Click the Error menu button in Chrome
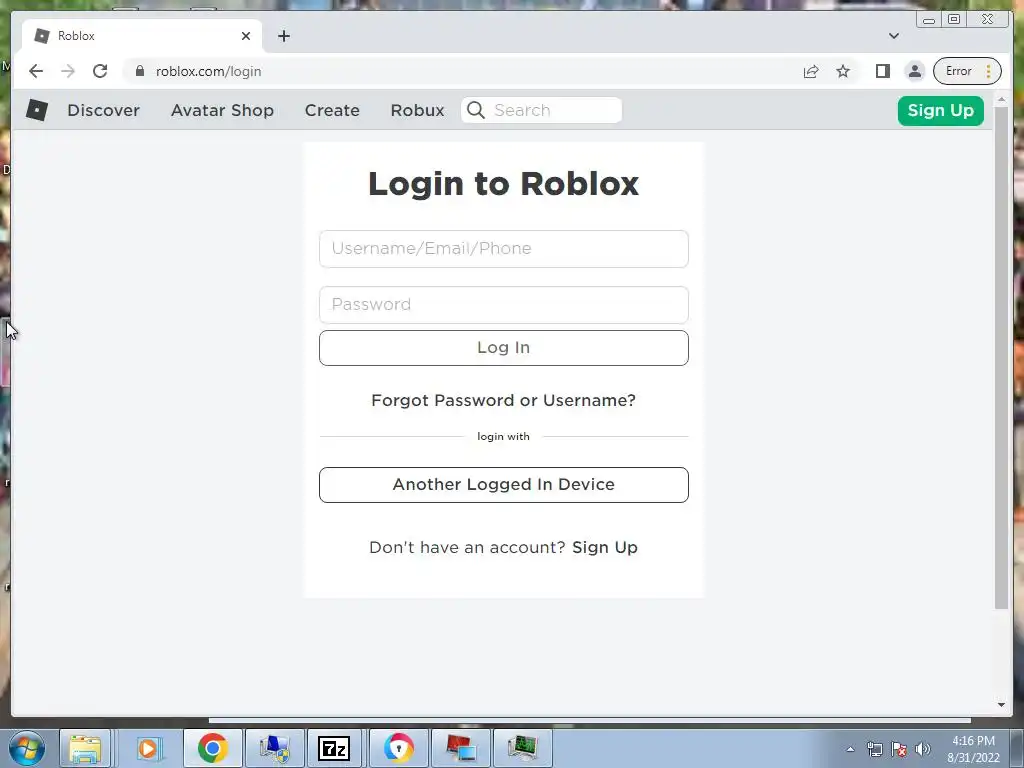 967,71
